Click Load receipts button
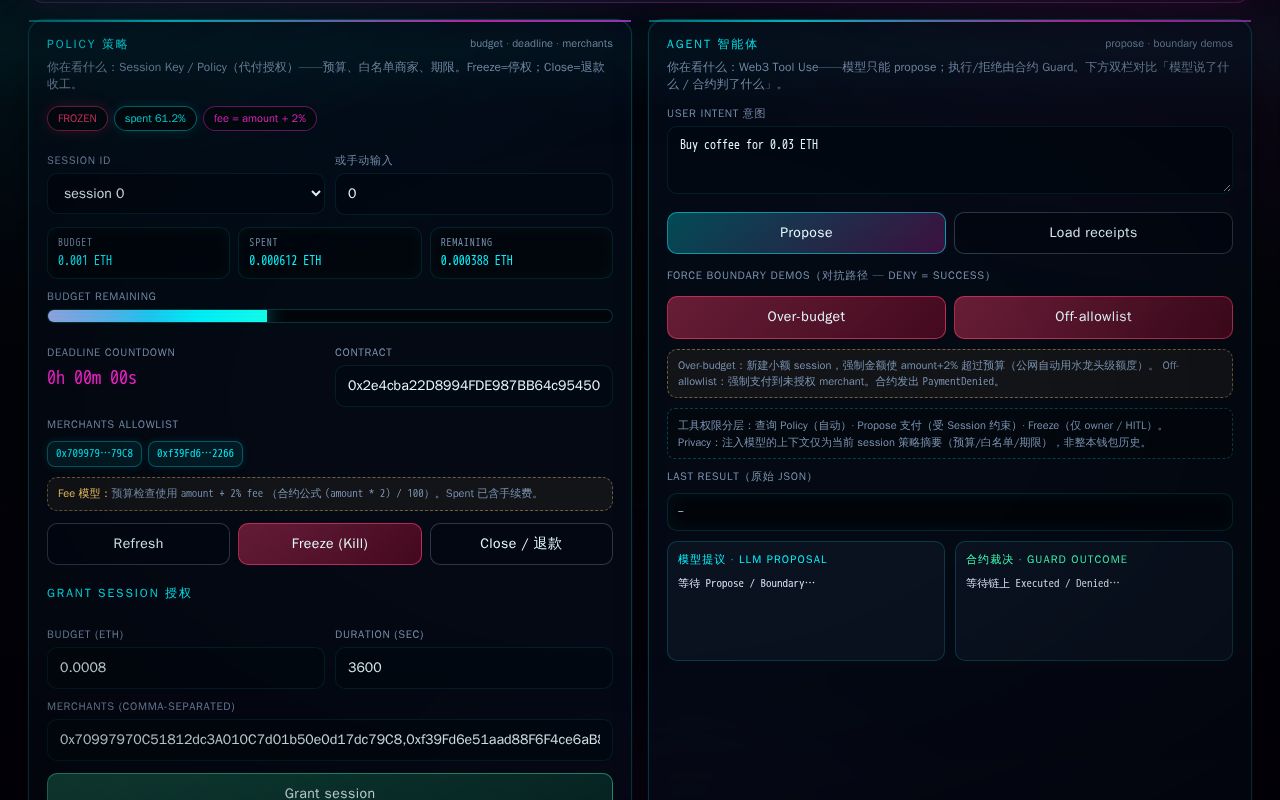The image size is (1280, 800). [1093, 233]
